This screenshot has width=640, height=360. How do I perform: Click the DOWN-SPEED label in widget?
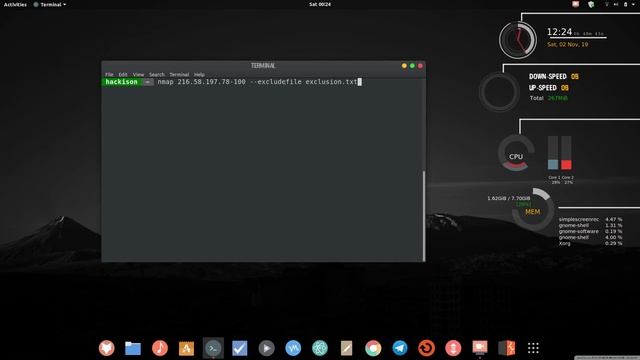pos(548,76)
